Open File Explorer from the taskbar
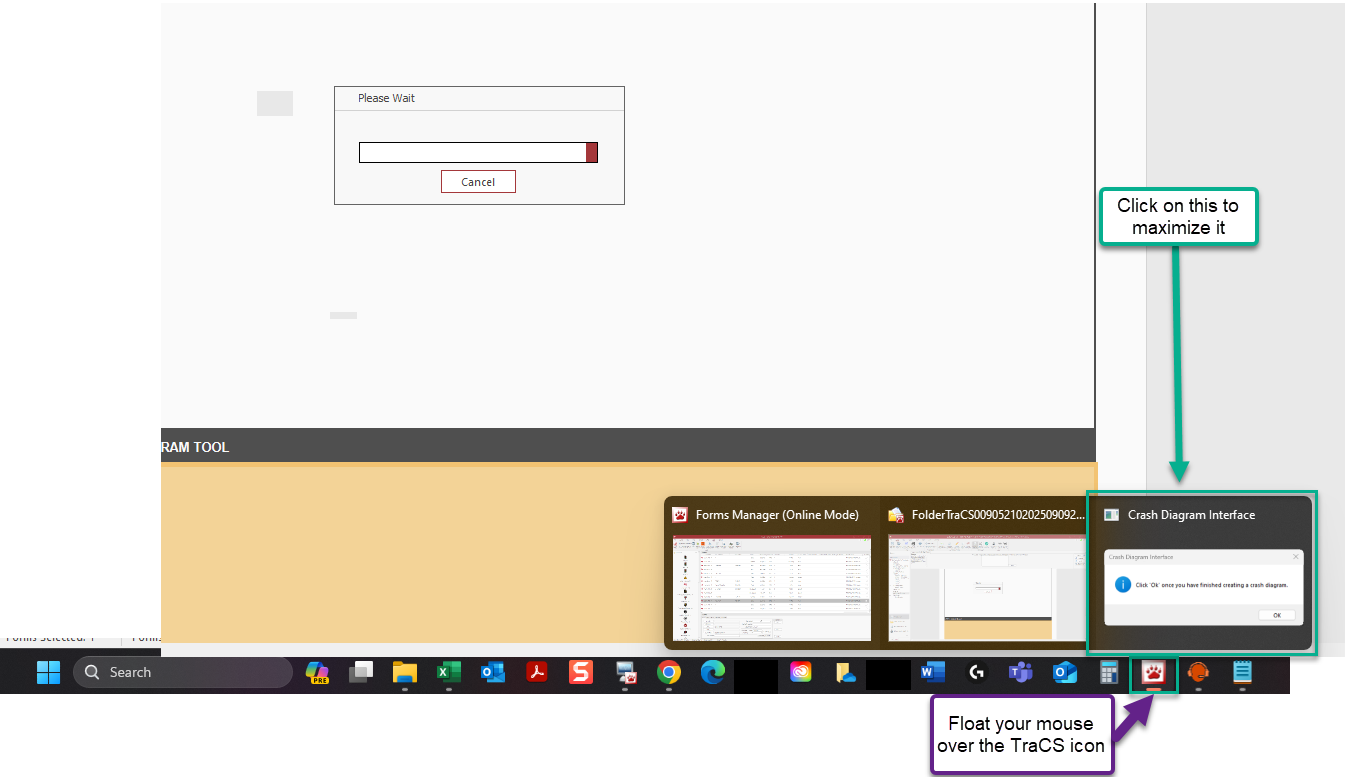Viewport: 1345px width, 777px height. 404,672
